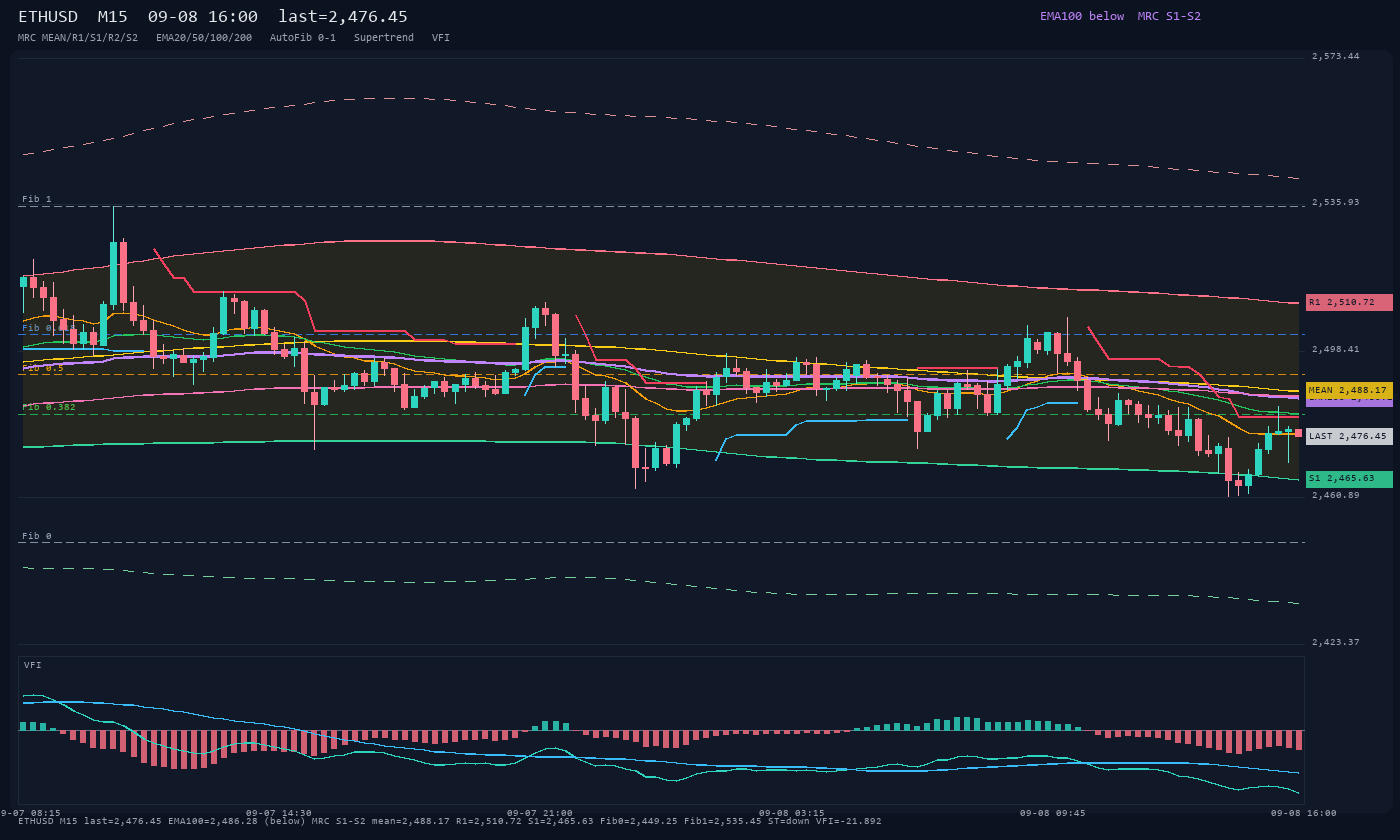
Task: Click VFI=-21.892 in the bottom status line
Action: (851, 821)
